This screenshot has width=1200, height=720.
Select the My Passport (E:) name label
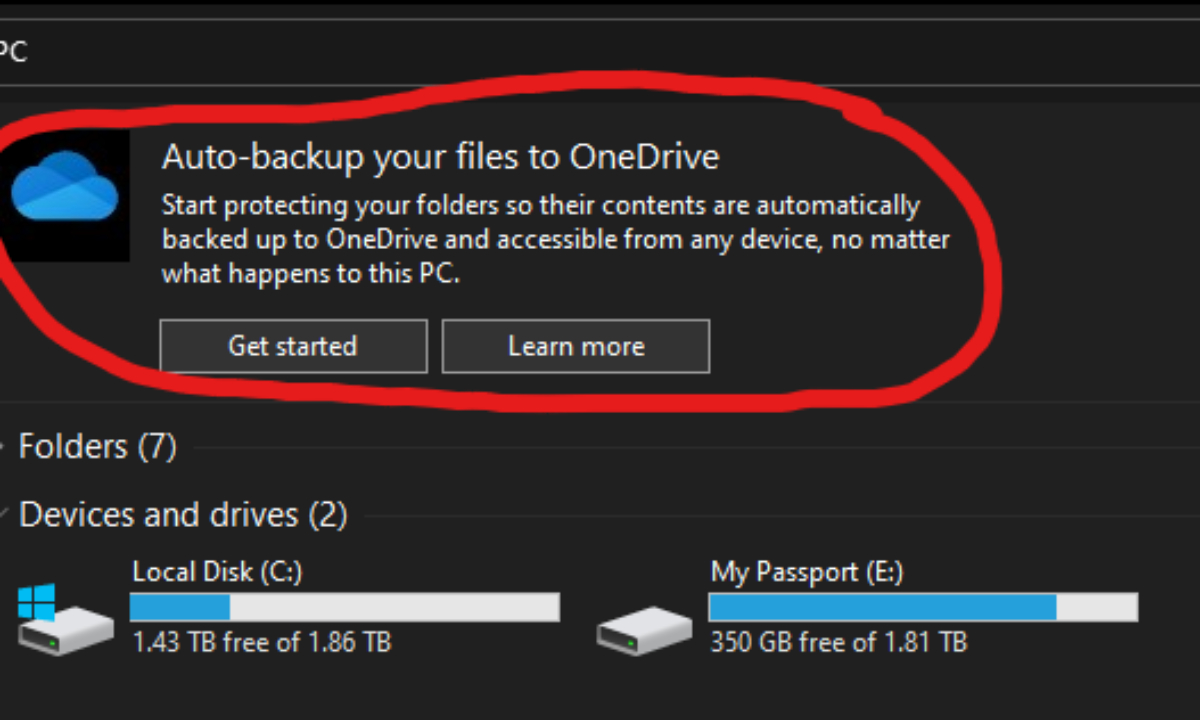click(807, 572)
